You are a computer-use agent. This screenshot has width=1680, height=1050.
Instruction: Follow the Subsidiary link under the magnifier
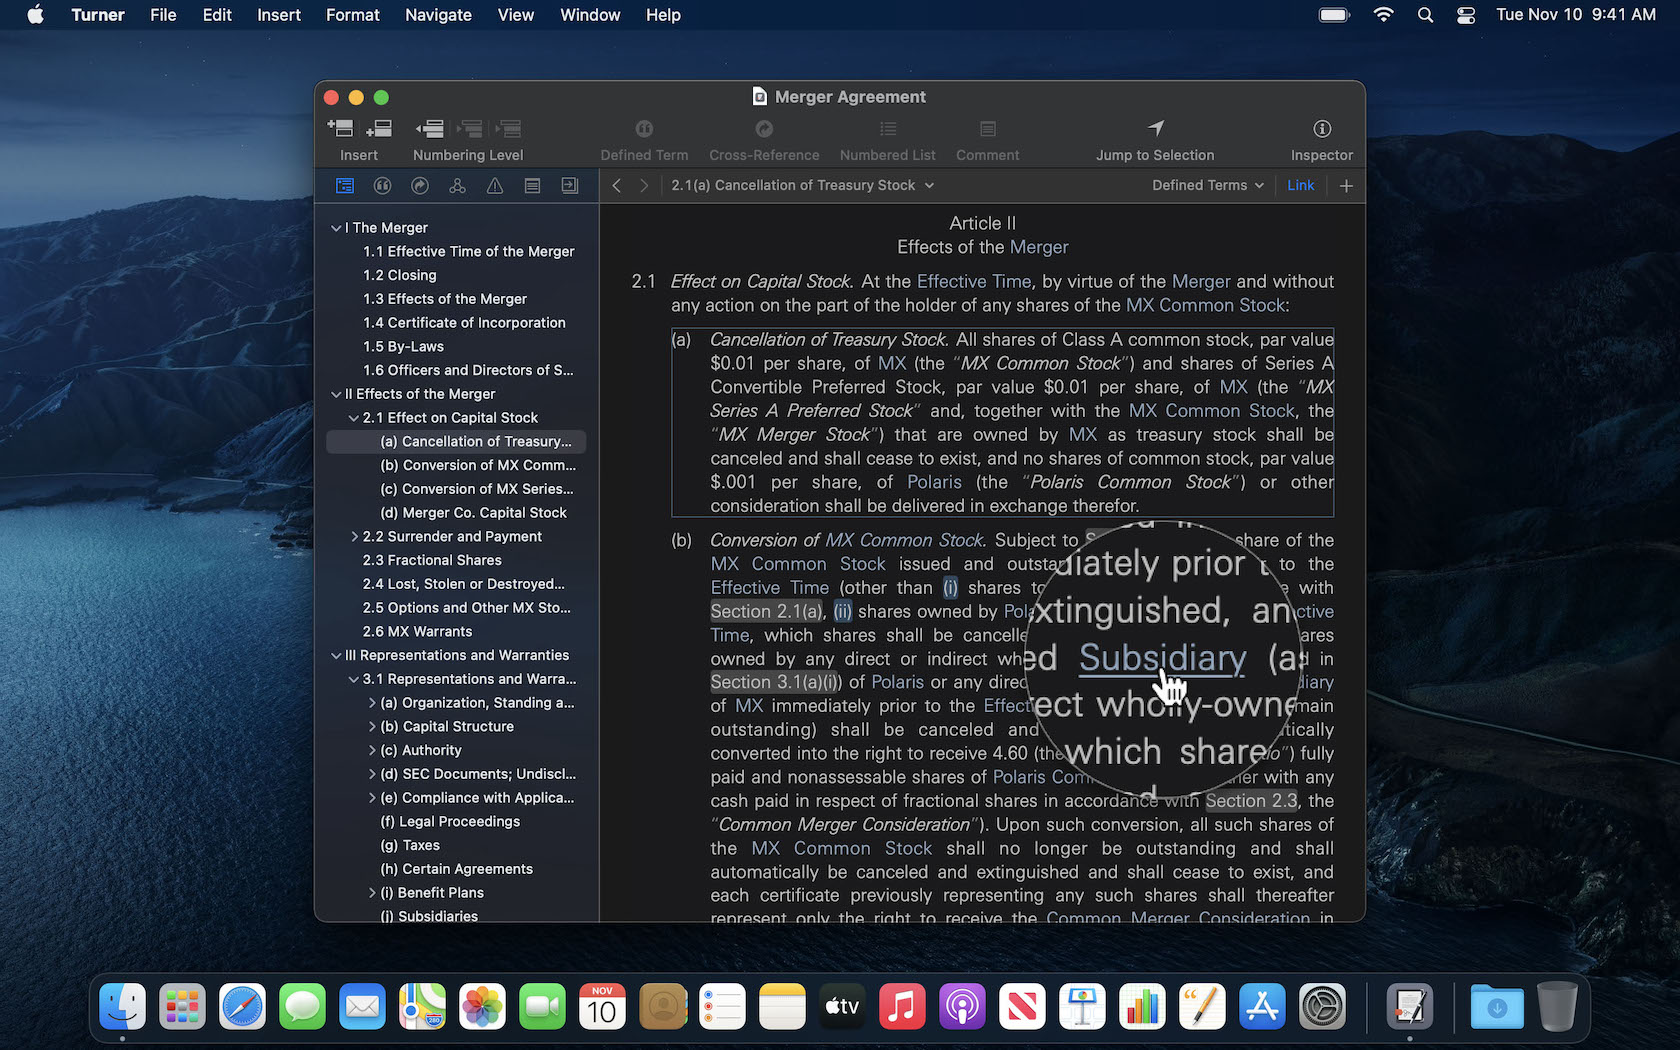click(x=1163, y=658)
